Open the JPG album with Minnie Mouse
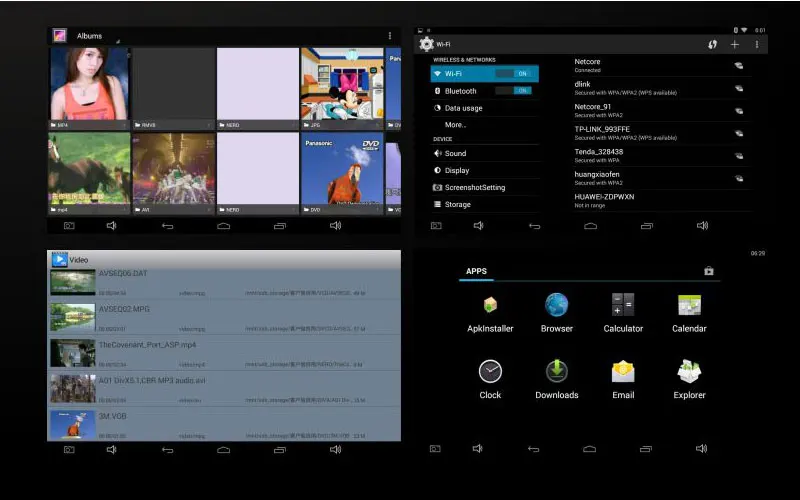Viewport: 800px width, 500px height. [342, 88]
